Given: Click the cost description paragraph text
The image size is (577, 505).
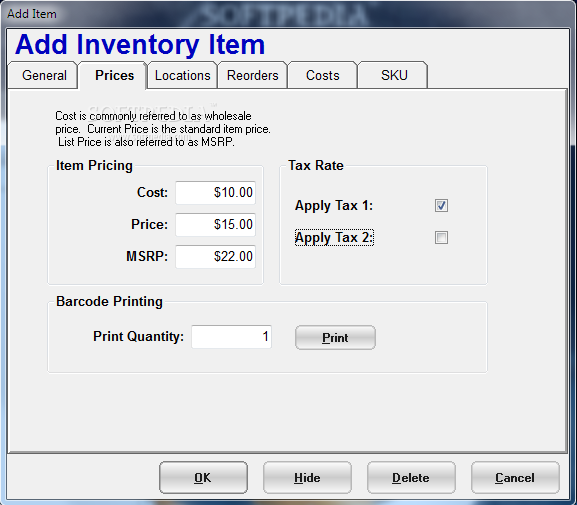Looking at the screenshot, I should tap(163, 129).
